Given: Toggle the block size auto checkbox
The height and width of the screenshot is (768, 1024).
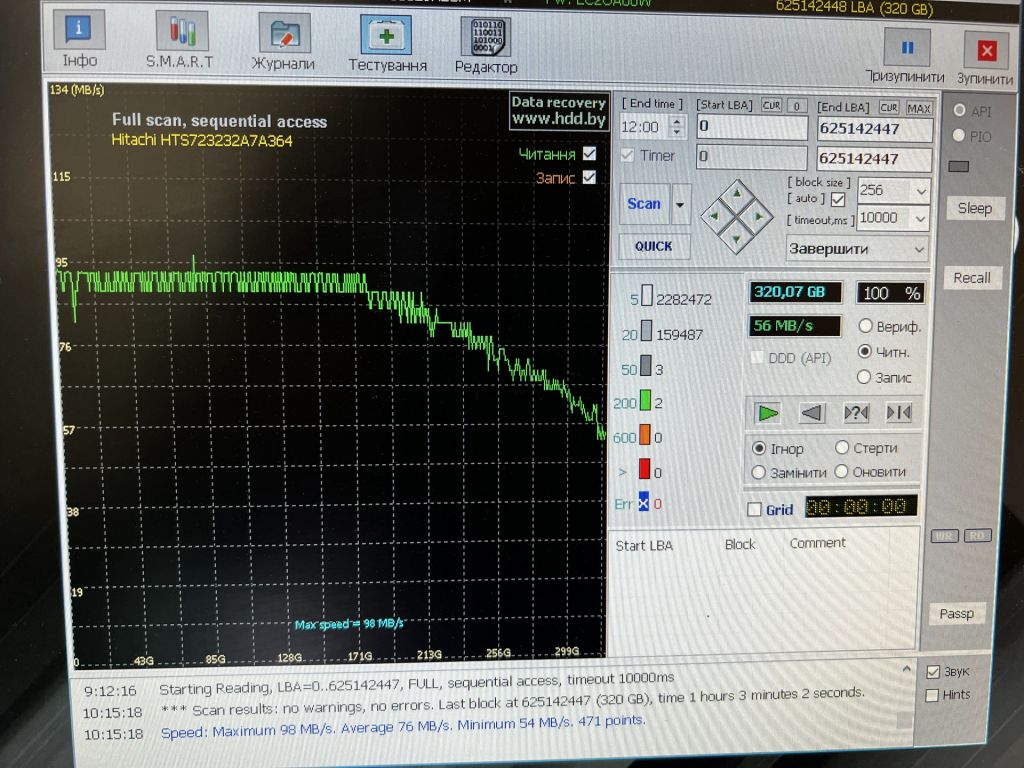Looking at the screenshot, I should click(838, 199).
